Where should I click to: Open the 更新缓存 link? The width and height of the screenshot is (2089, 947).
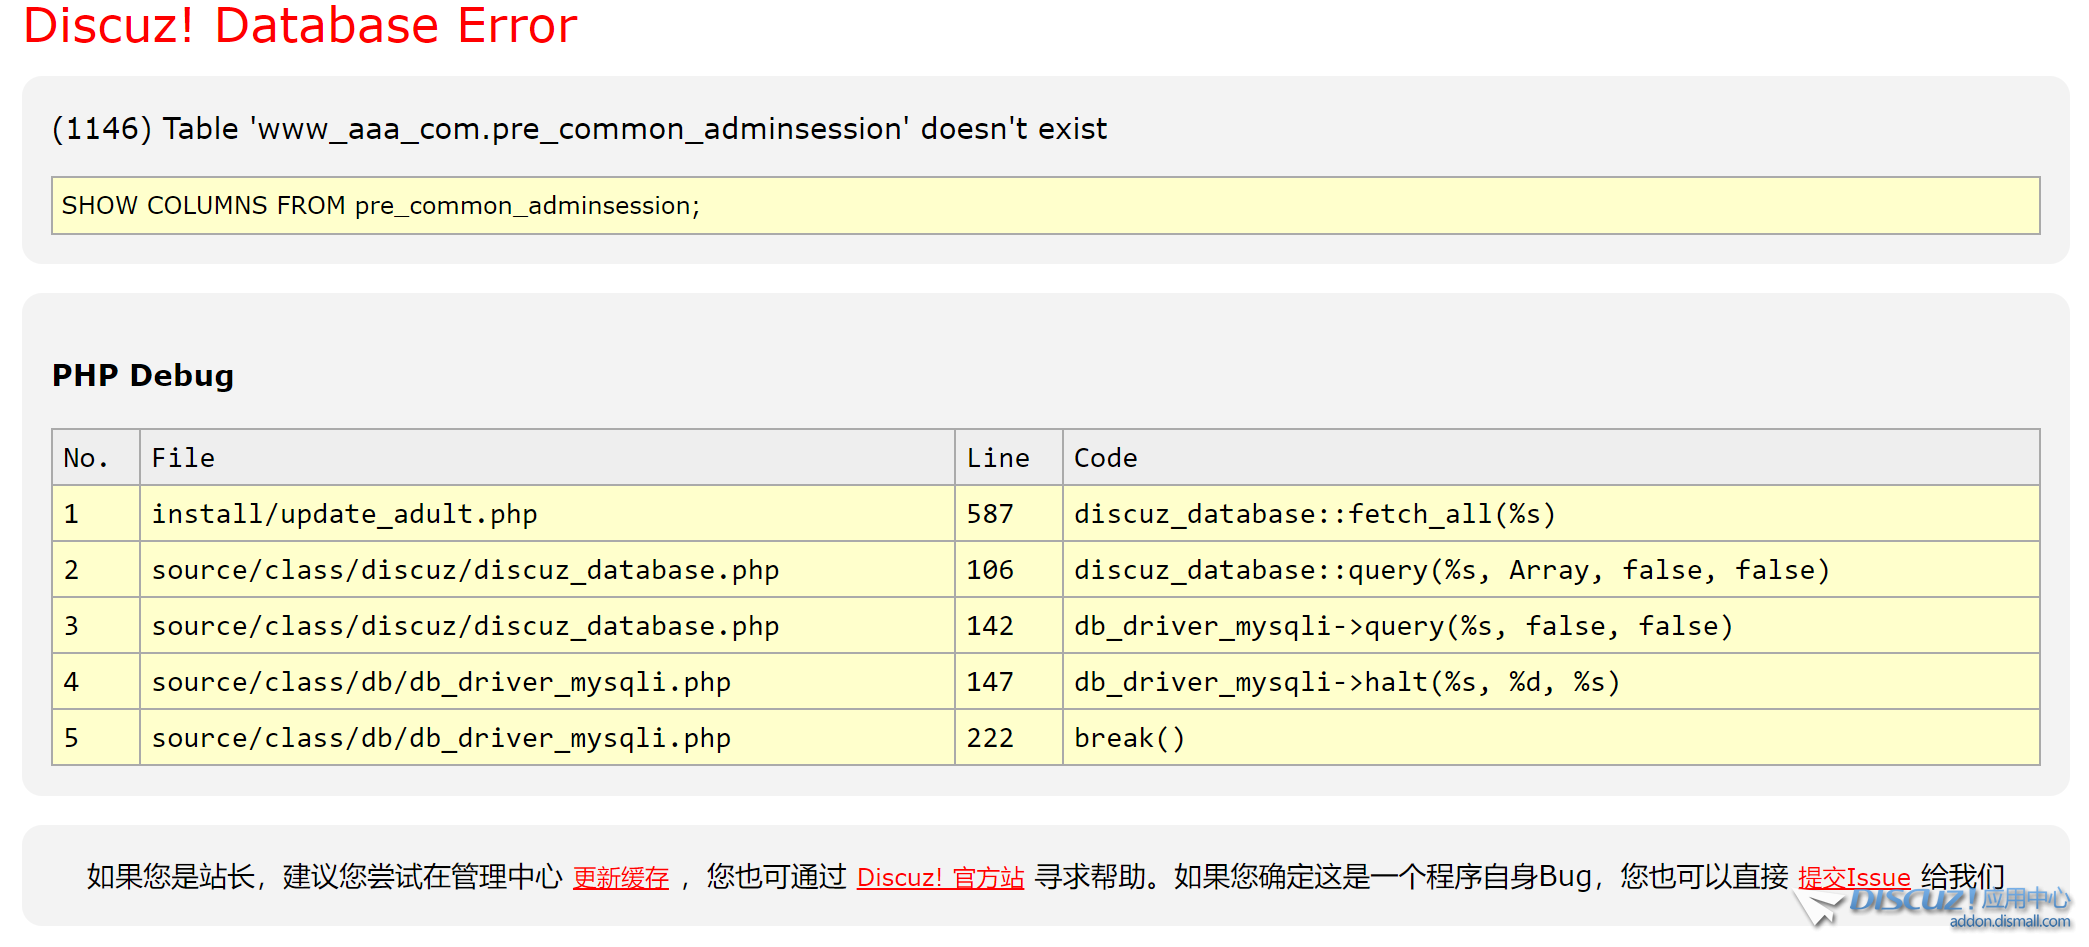(x=620, y=877)
